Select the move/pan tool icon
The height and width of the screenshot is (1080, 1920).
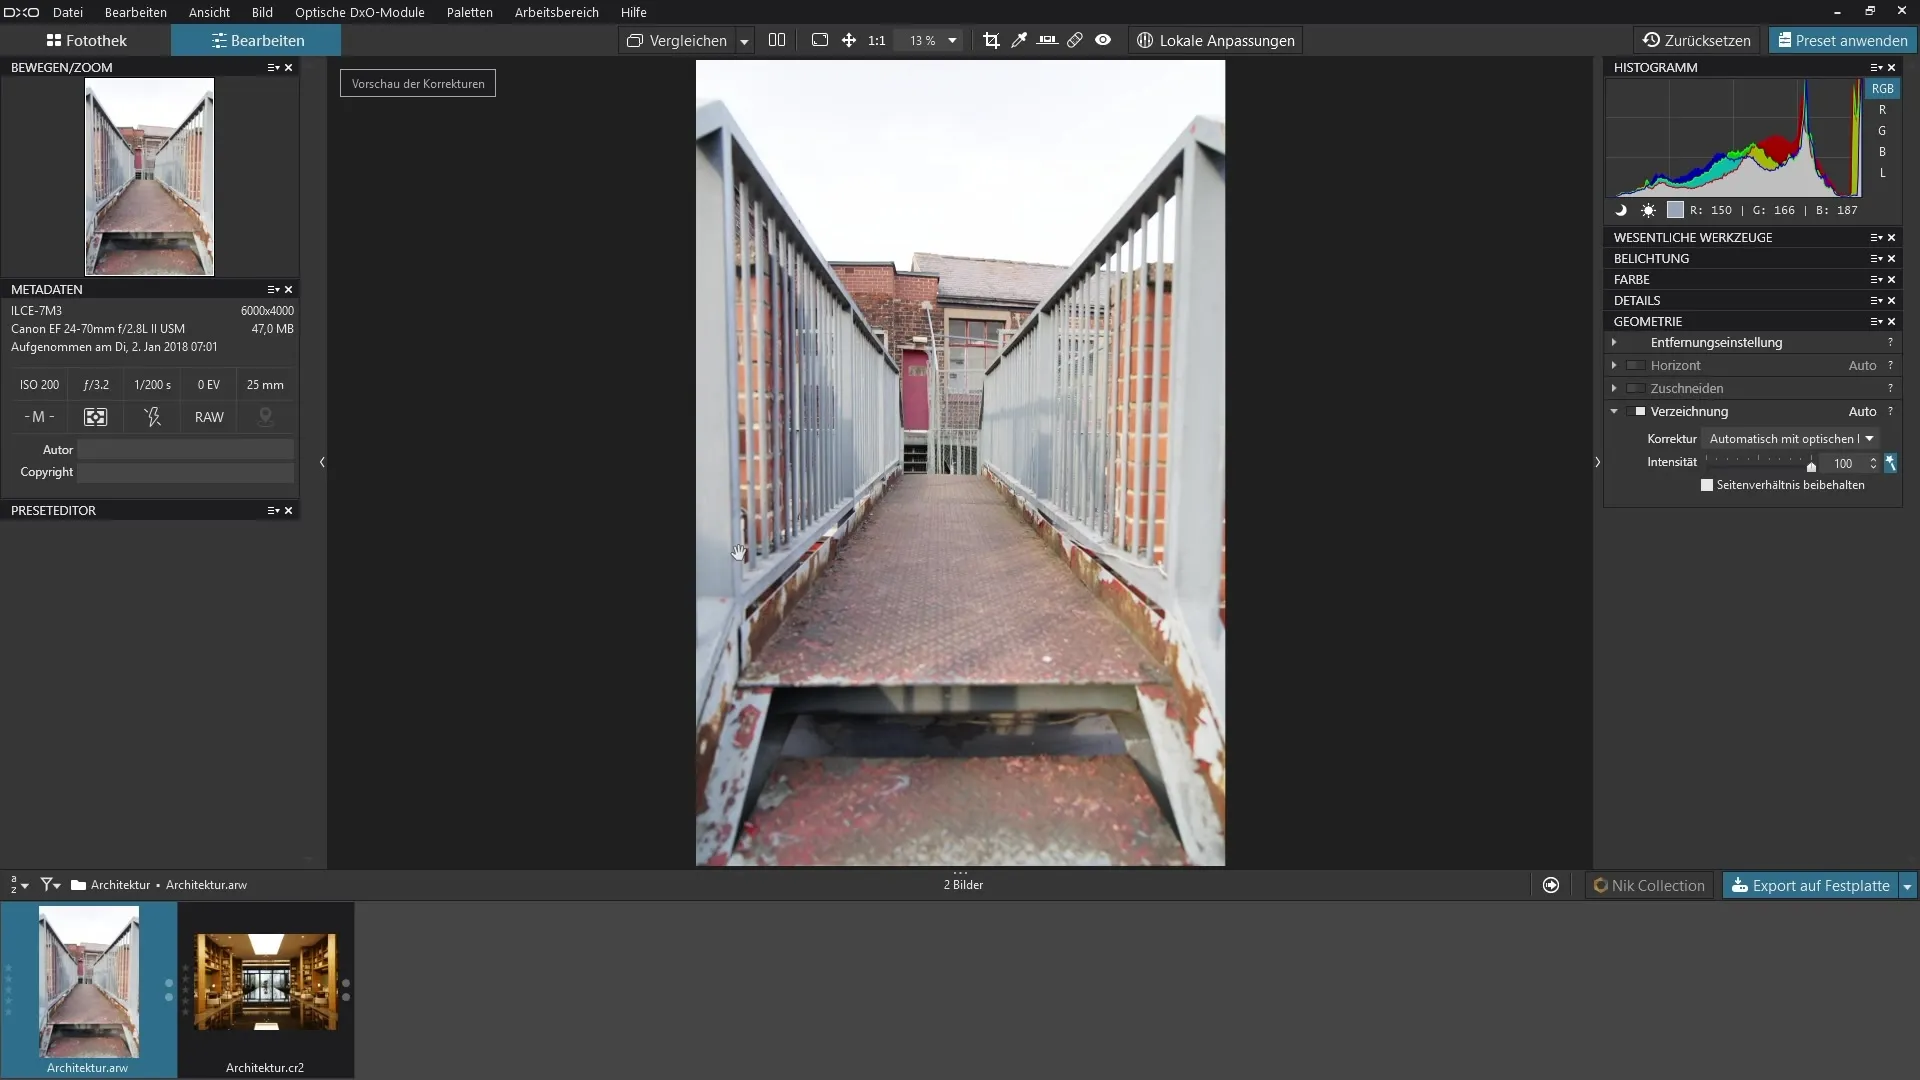point(849,40)
